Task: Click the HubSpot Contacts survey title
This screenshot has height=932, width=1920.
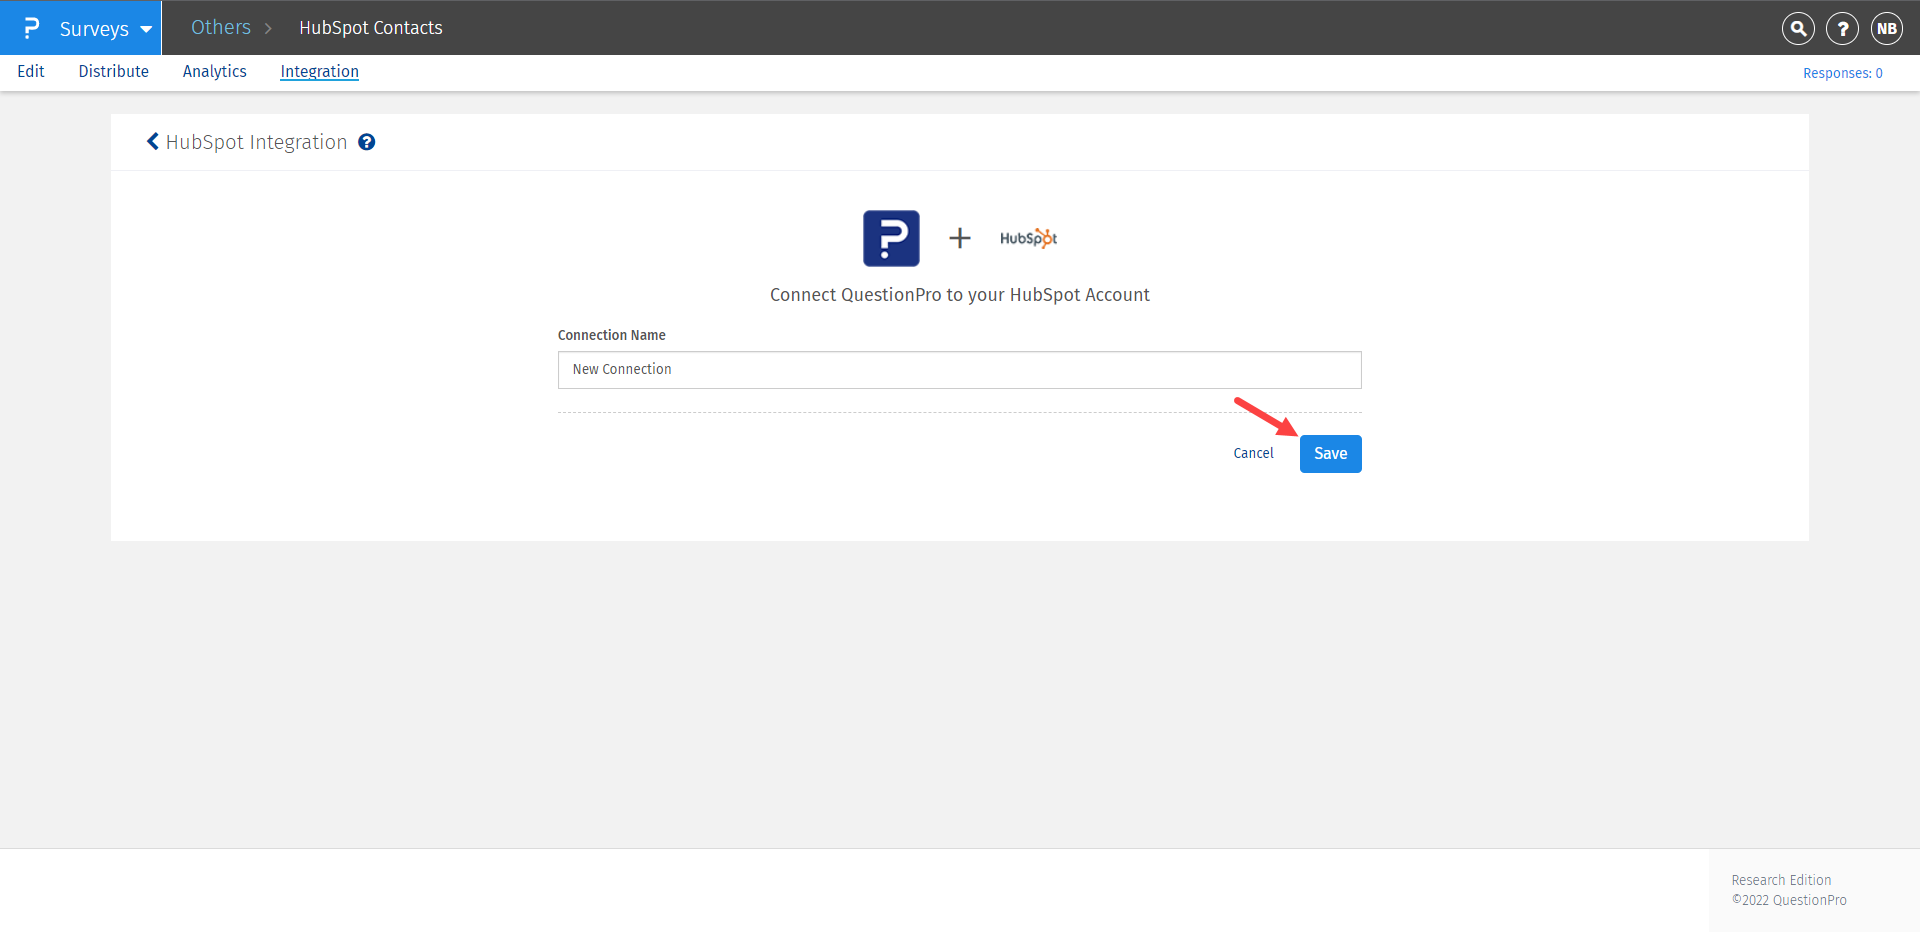Action: click(x=370, y=28)
